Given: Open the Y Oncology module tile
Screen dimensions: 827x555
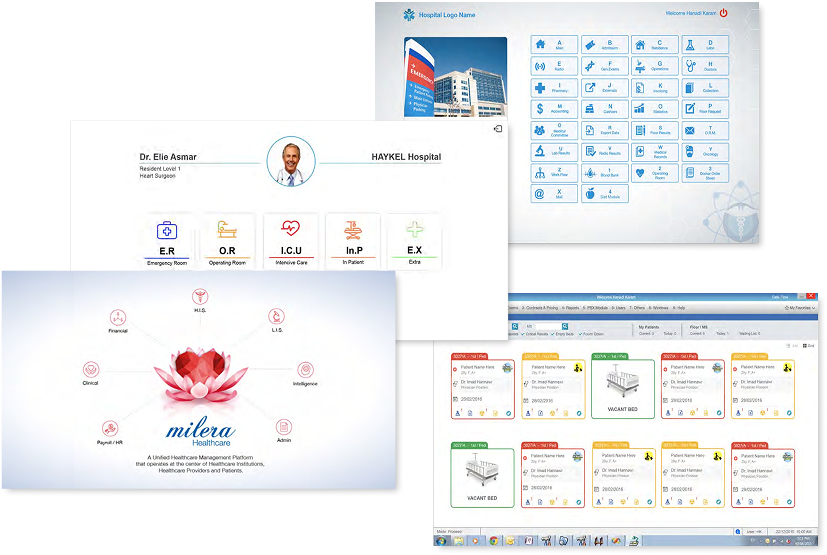Looking at the screenshot, I should click(705, 152).
